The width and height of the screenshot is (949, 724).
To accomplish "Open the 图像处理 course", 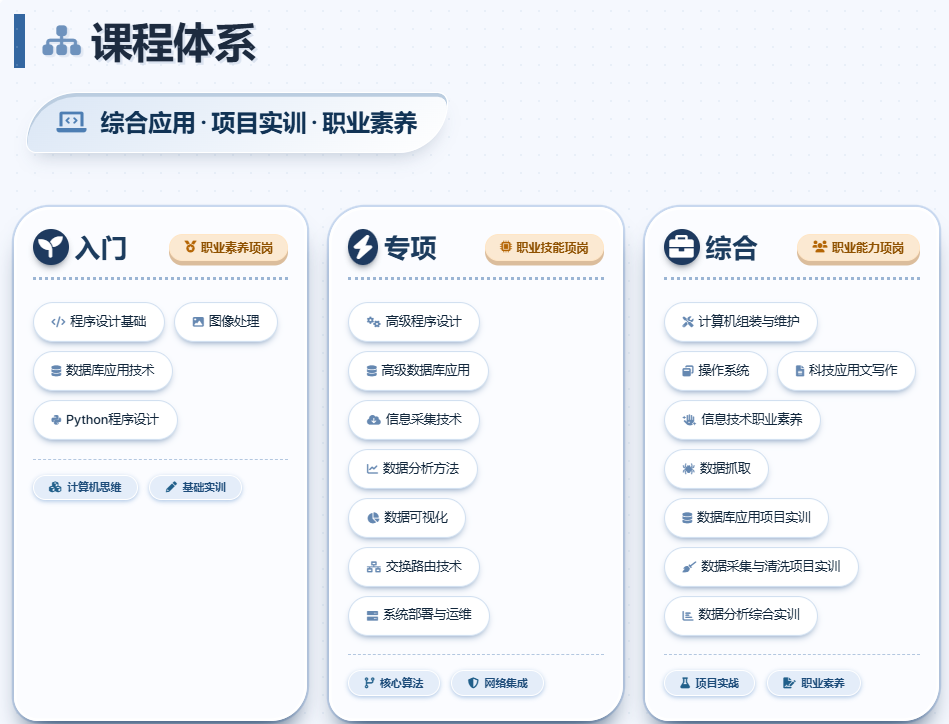I will [x=226, y=322].
